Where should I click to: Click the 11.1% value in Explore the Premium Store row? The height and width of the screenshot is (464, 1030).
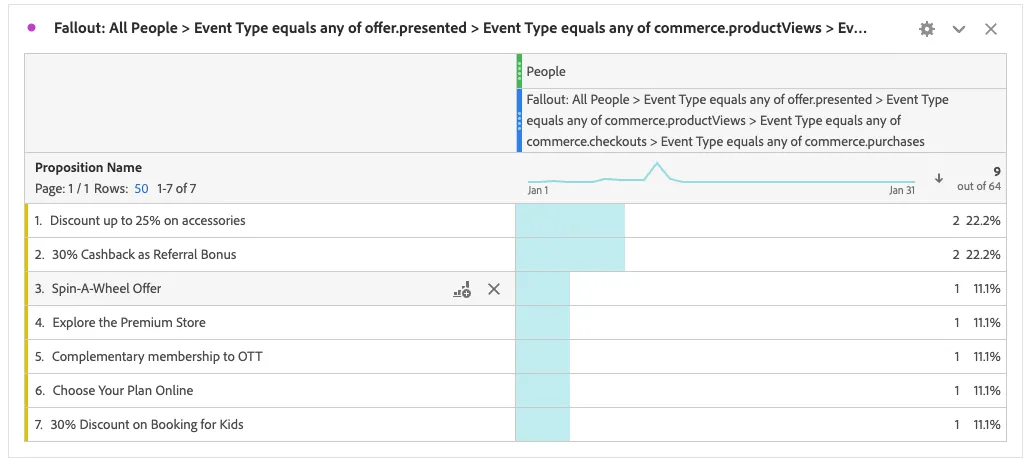[x=987, y=323]
